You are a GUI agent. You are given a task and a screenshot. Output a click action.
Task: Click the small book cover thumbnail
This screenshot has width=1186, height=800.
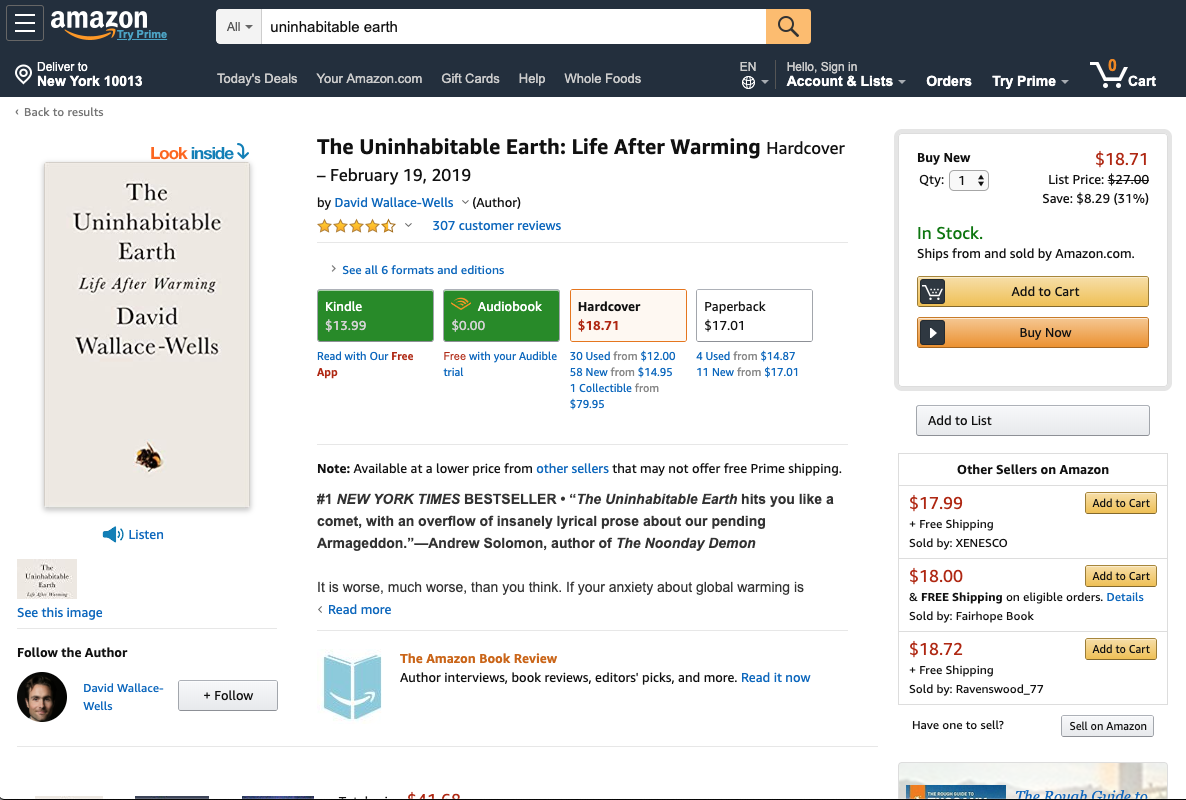47,579
